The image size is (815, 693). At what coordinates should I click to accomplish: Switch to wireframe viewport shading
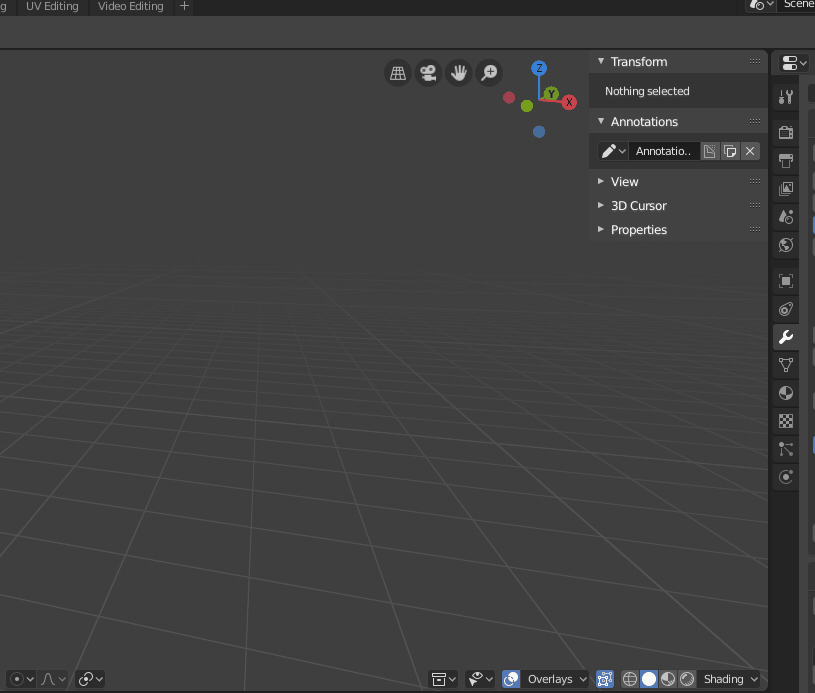[629, 678]
